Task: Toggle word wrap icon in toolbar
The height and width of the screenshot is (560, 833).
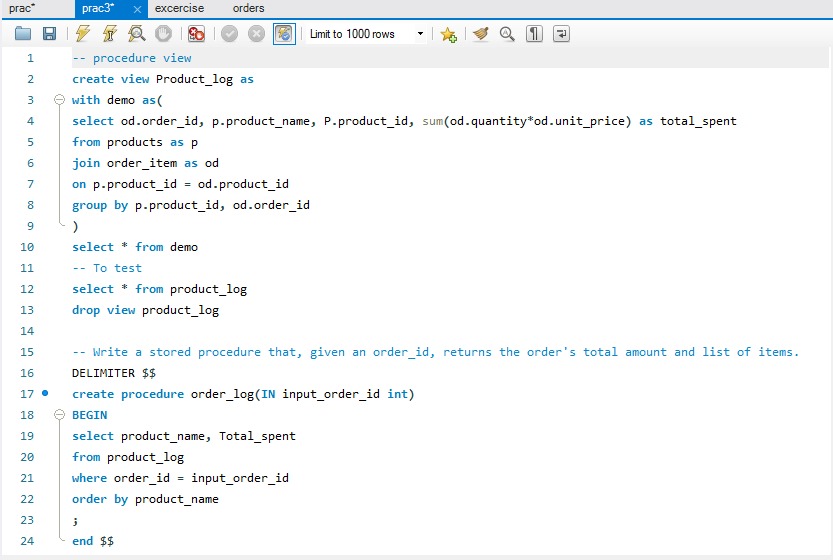Action: click(x=561, y=34)
